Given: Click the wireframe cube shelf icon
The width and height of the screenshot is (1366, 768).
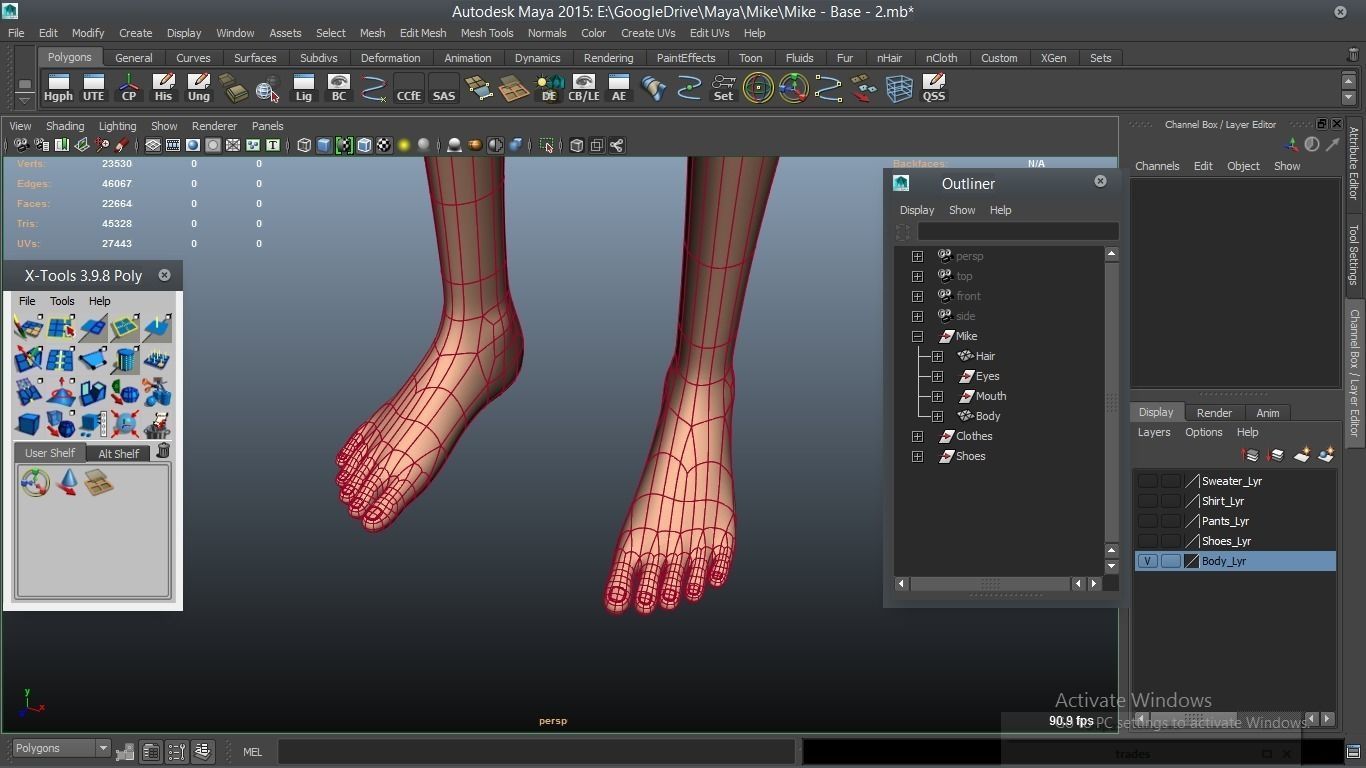Looking at the screenshot, I should [x=899, y=88].
